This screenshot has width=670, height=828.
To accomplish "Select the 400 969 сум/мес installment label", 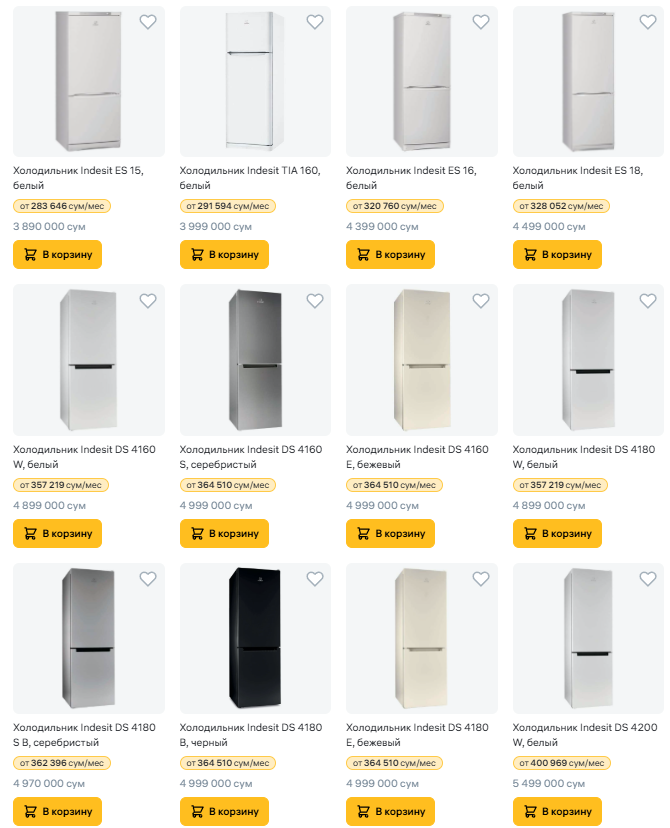I will tap(561, 763).
